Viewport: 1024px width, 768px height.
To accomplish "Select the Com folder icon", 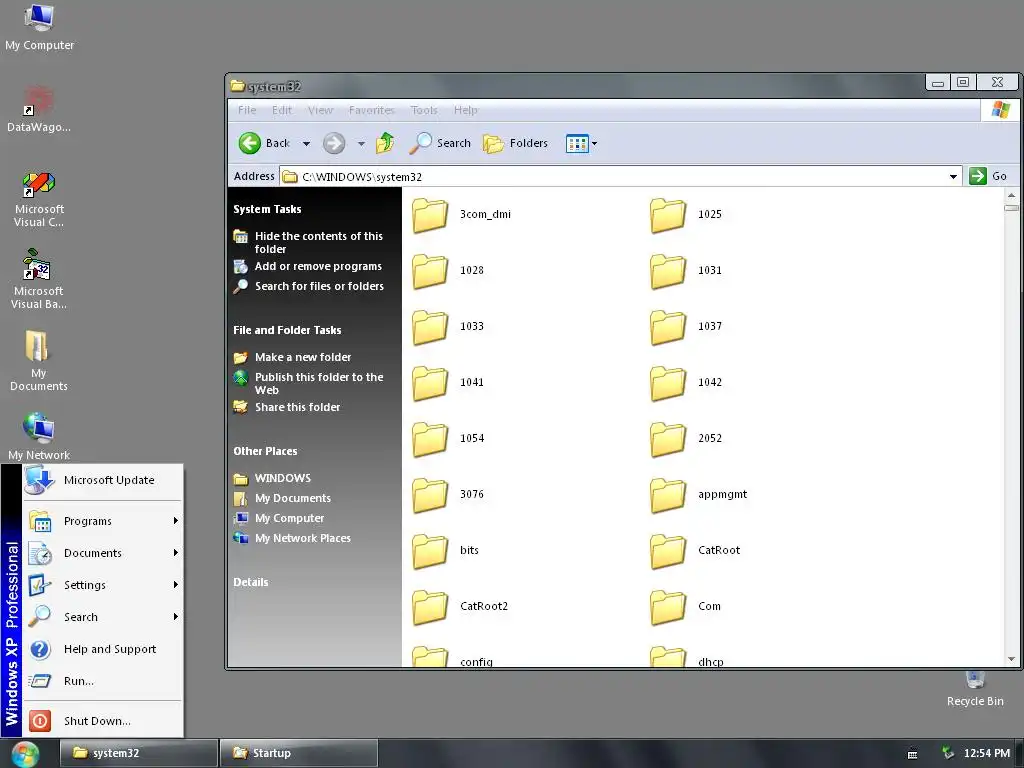I will (668, 608).
